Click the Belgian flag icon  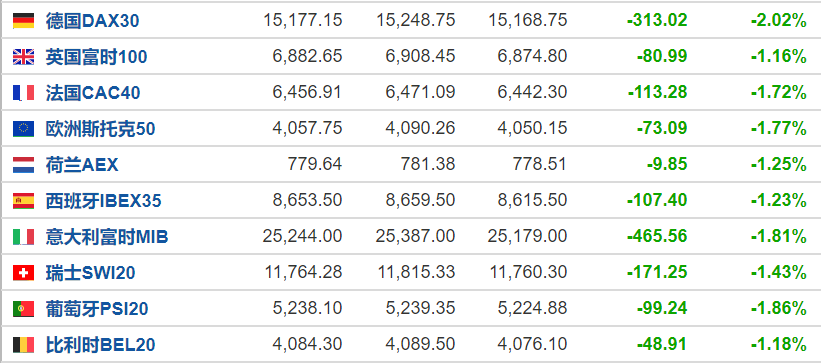(x=24, y=345)
